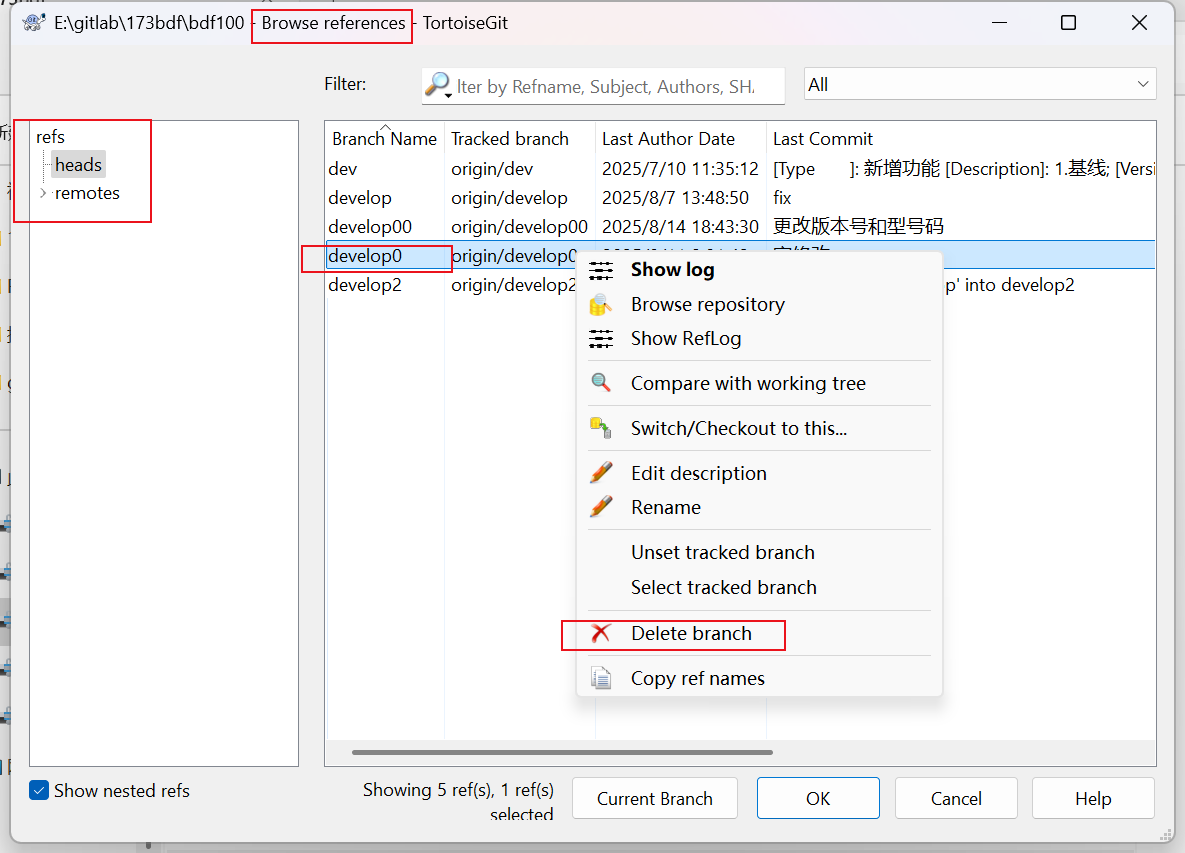The height and width of the screenshot is (853, 1185).
Task: Choose Select tracked branch from context menu
Action: point(722,587)
